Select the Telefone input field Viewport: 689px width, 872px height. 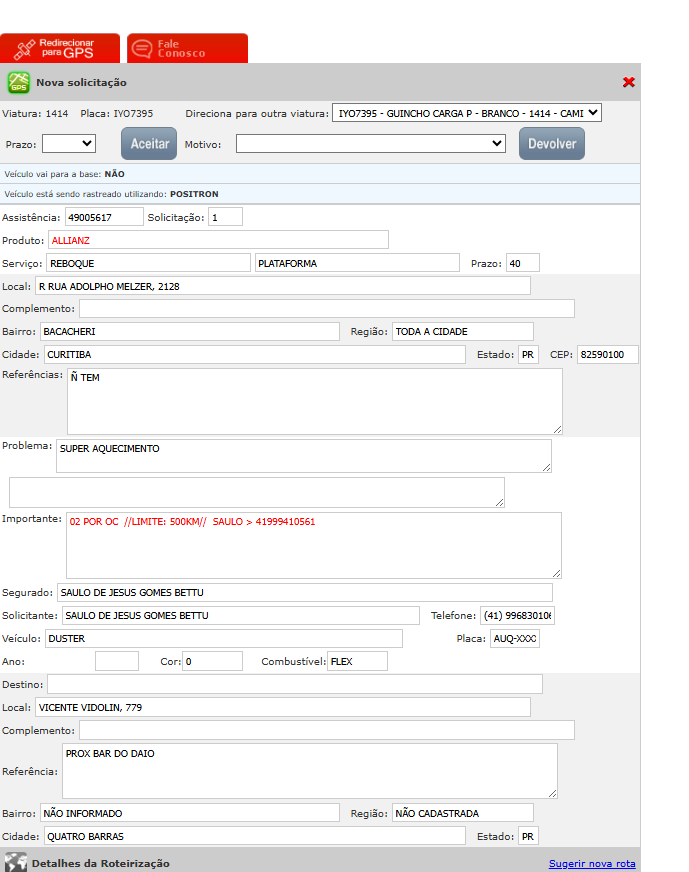[x=517, y=615]
